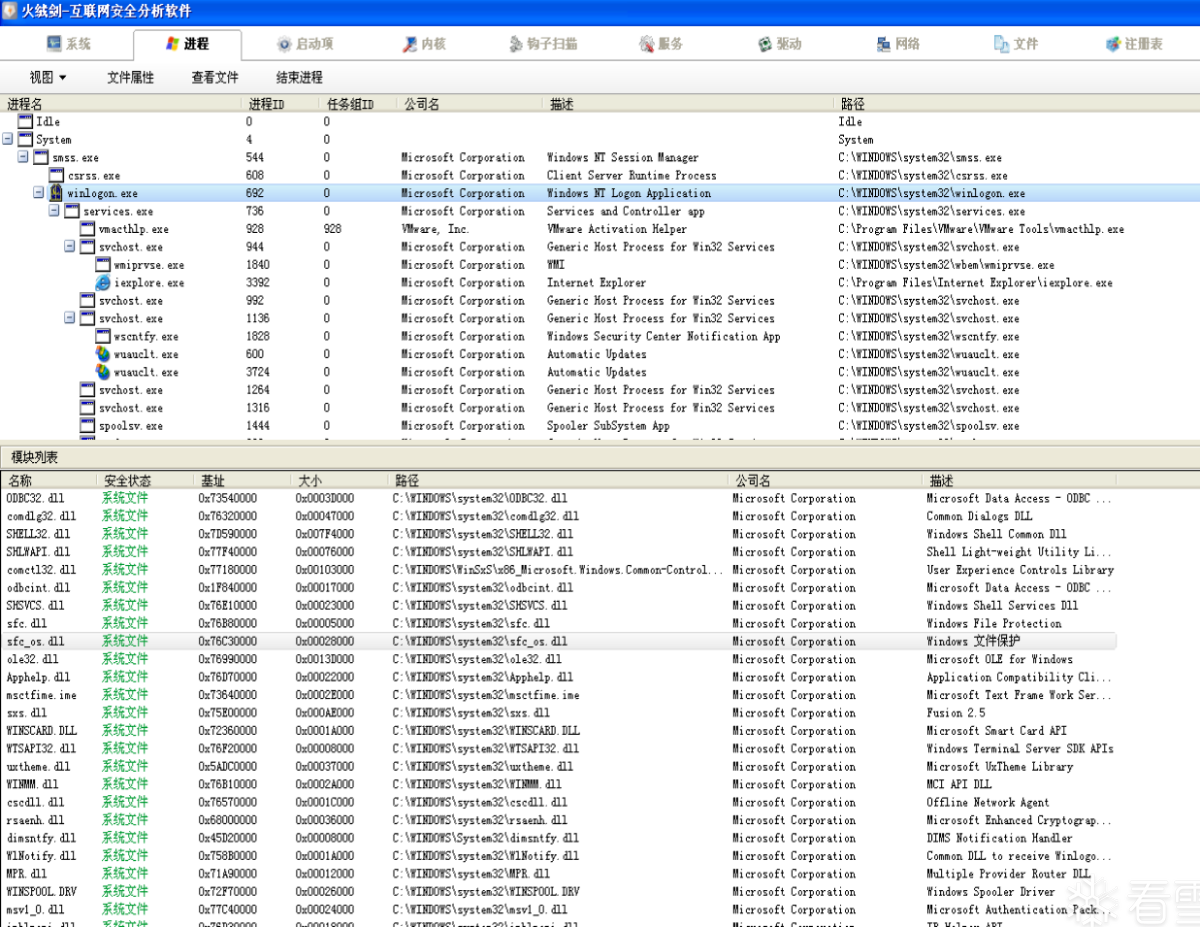This screenshot has height=927, width=1200.
Task: Select the comdlg32.dll module row
Action: (x=559, y=516)
